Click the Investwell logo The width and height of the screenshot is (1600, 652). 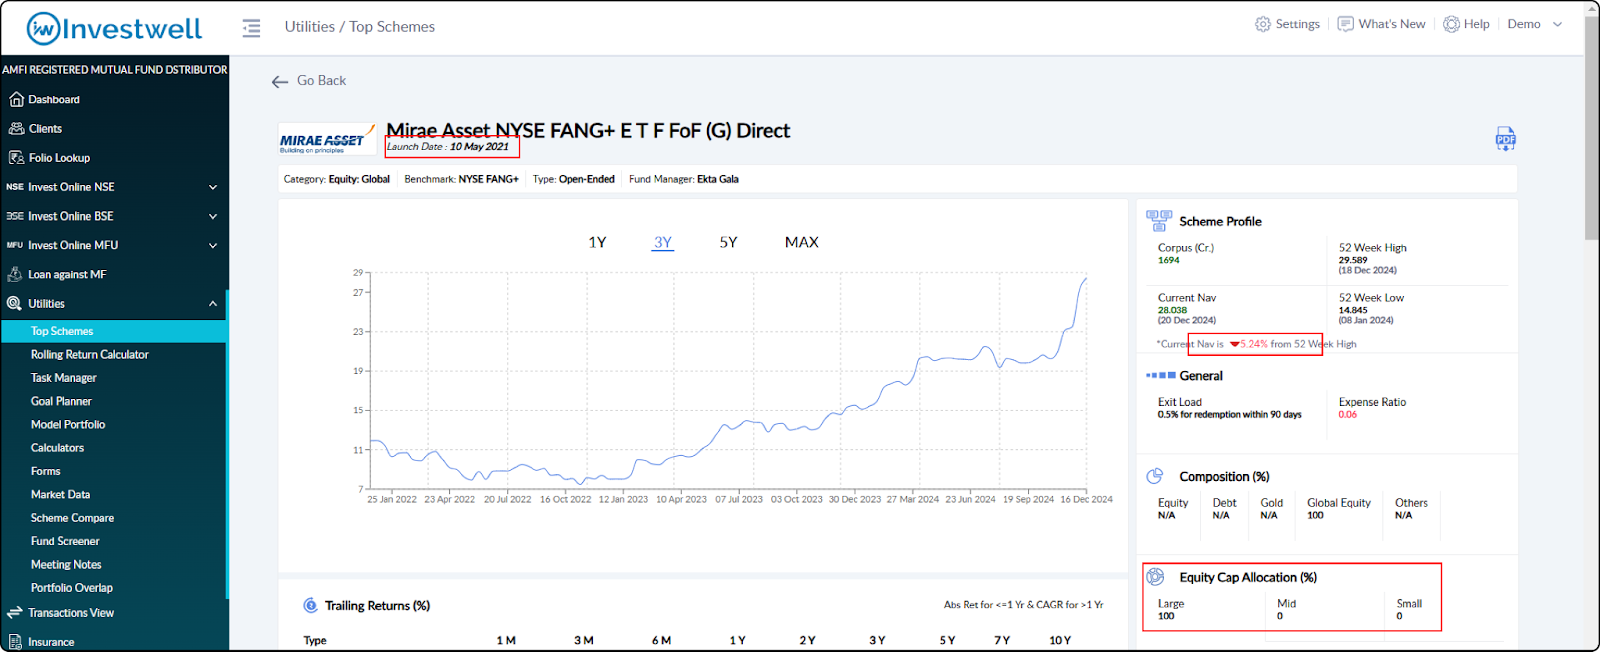coord(114,29)
